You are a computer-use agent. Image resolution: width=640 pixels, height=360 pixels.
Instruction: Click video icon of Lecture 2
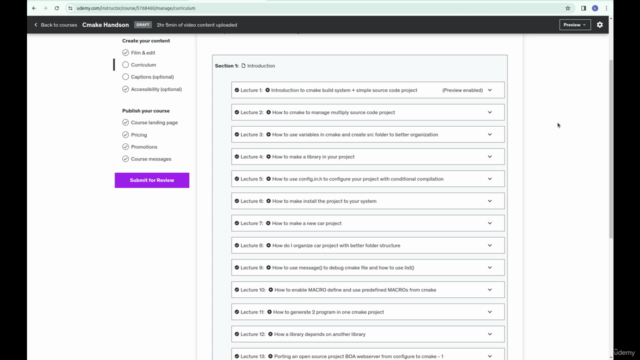(x=269, y=112)
